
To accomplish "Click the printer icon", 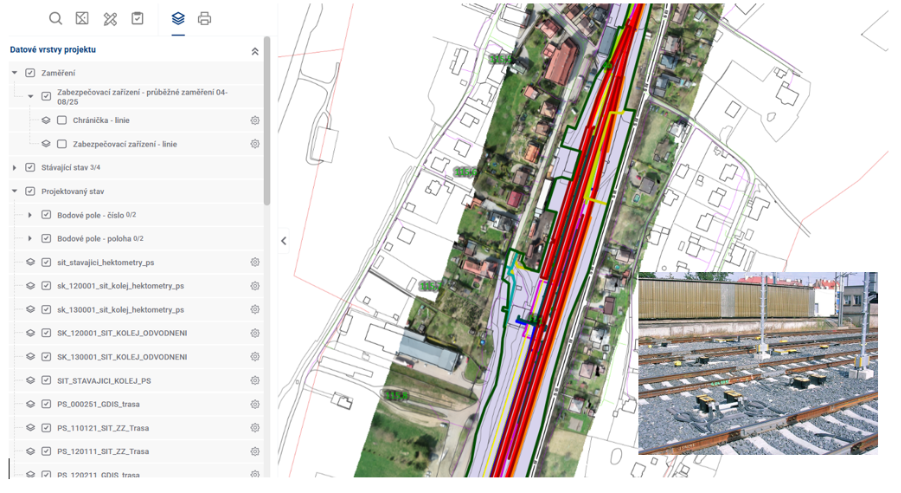I will pos(204,18).
